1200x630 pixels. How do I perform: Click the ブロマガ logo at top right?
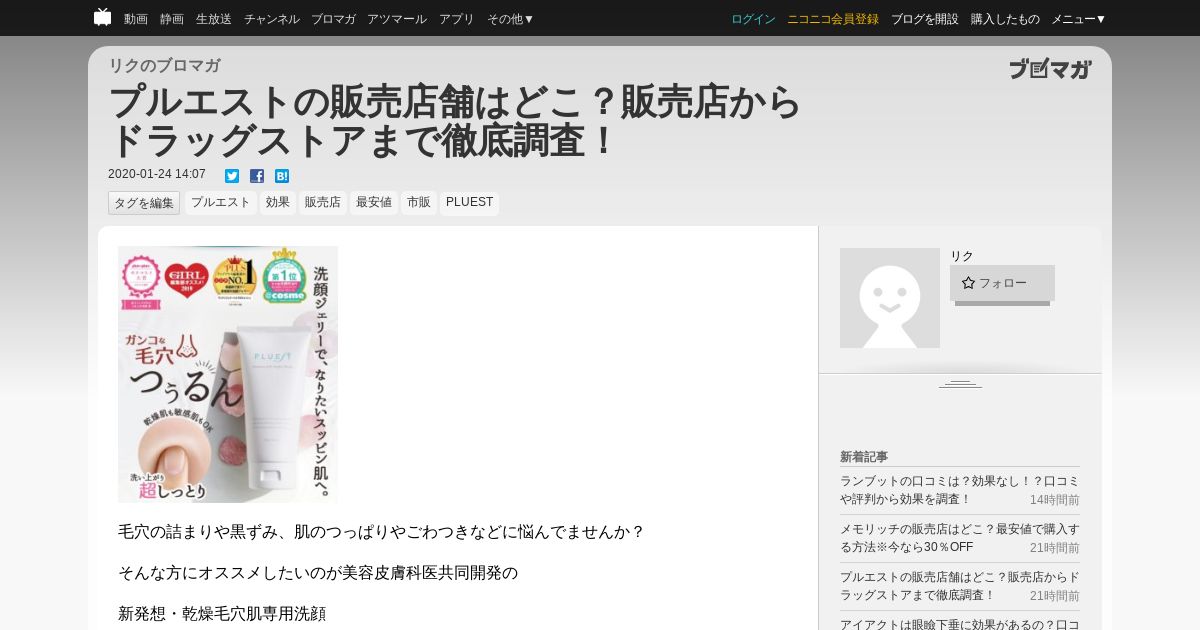coord(1050,69)
